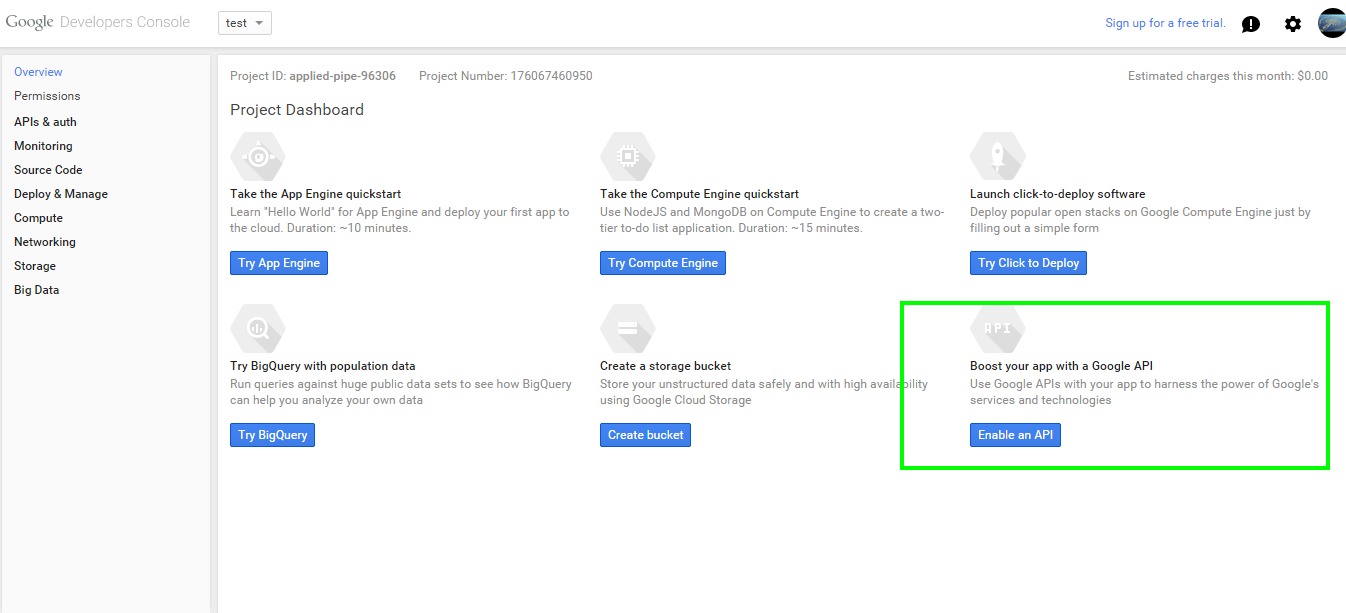1346x613 pixels.
Task: Open Permissions in the sidebar
Action: point(47,96)
